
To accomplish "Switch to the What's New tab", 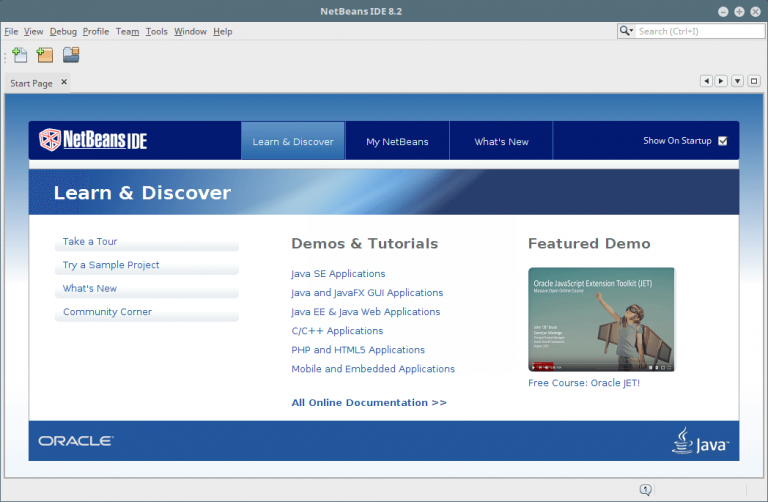I will (501, 141).
